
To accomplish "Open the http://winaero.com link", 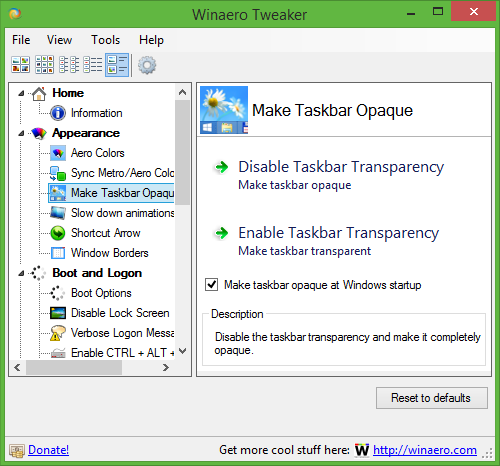I will tap(425, 450).
